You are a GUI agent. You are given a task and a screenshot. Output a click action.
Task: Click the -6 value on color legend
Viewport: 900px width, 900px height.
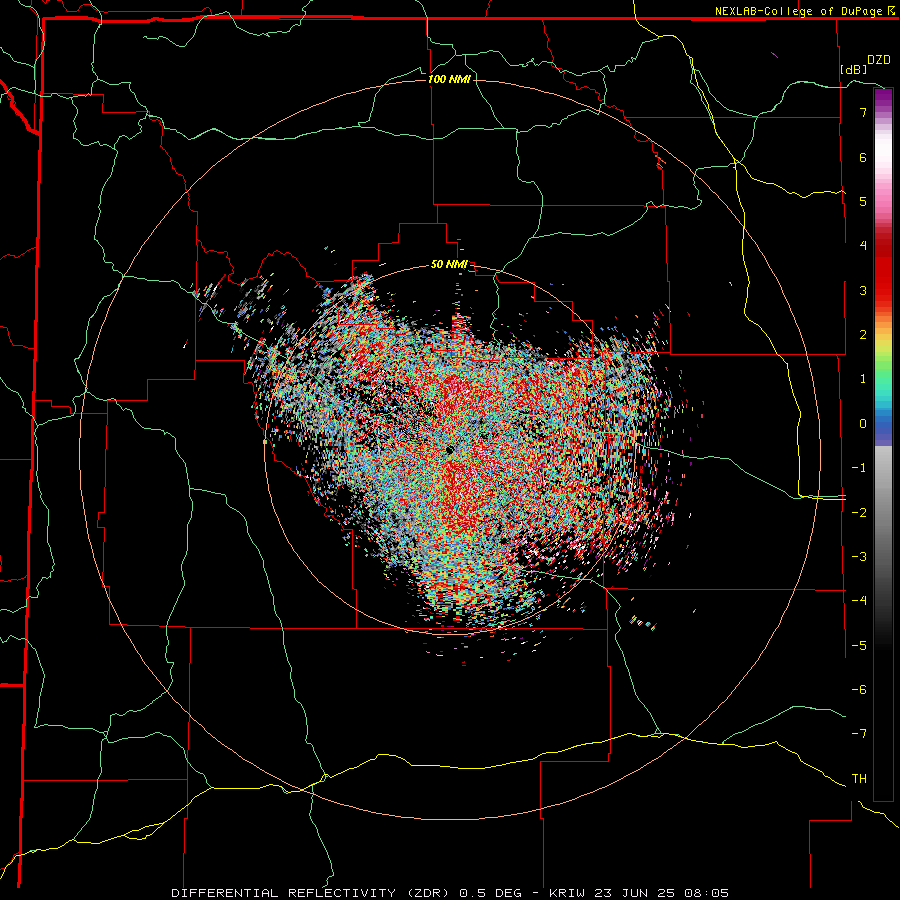coord(859,690)
